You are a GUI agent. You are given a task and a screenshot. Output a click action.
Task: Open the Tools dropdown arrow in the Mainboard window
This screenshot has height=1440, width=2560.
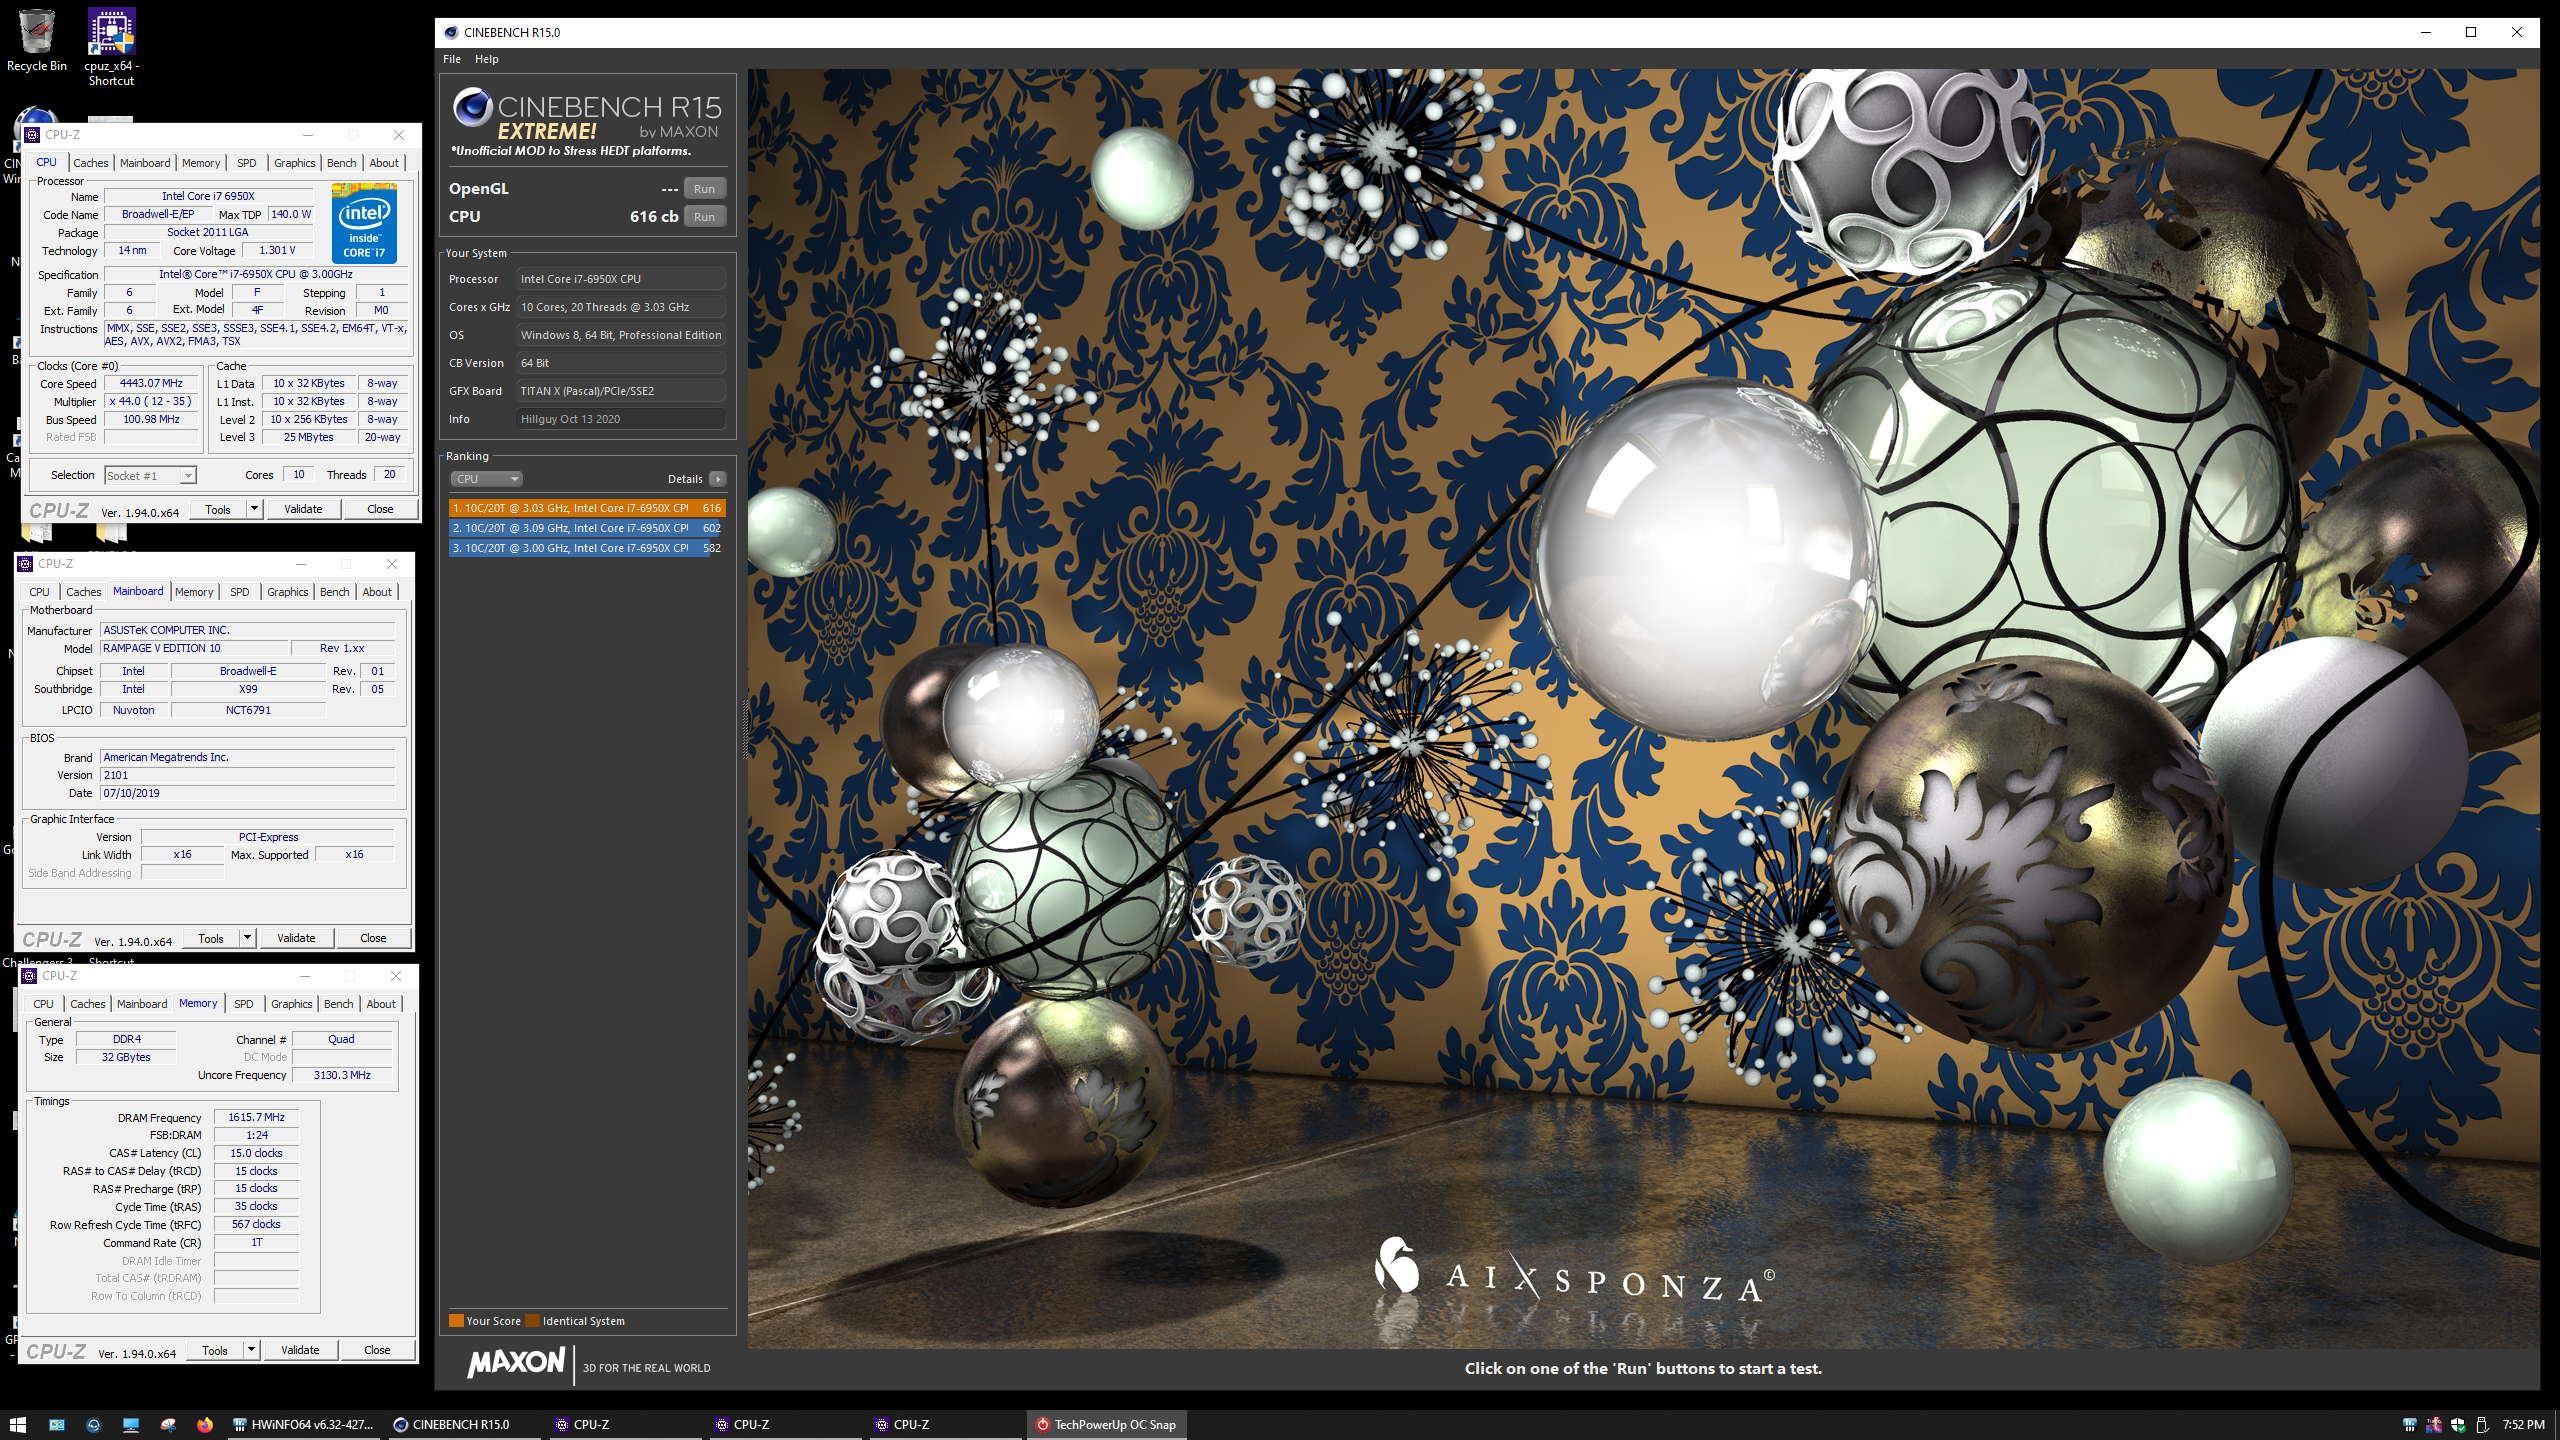pyautogui.click(x=247, y=938)
